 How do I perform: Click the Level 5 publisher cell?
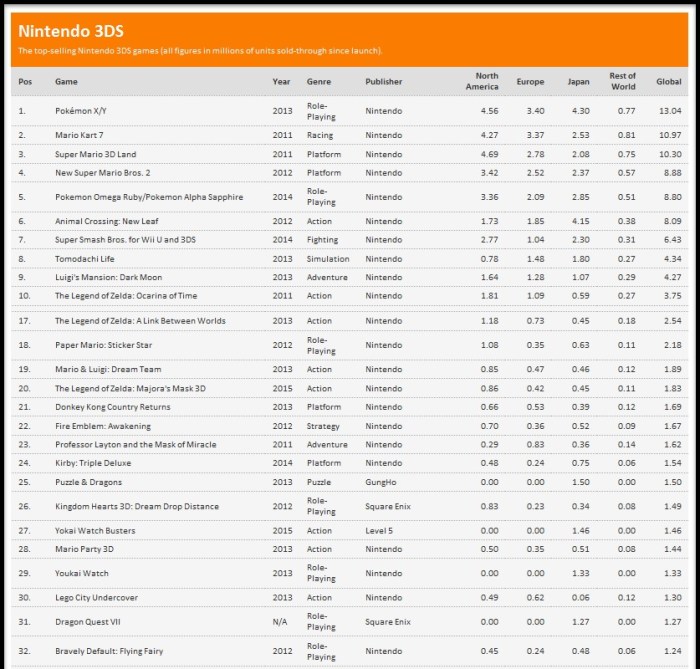click(x=379, y=531)
